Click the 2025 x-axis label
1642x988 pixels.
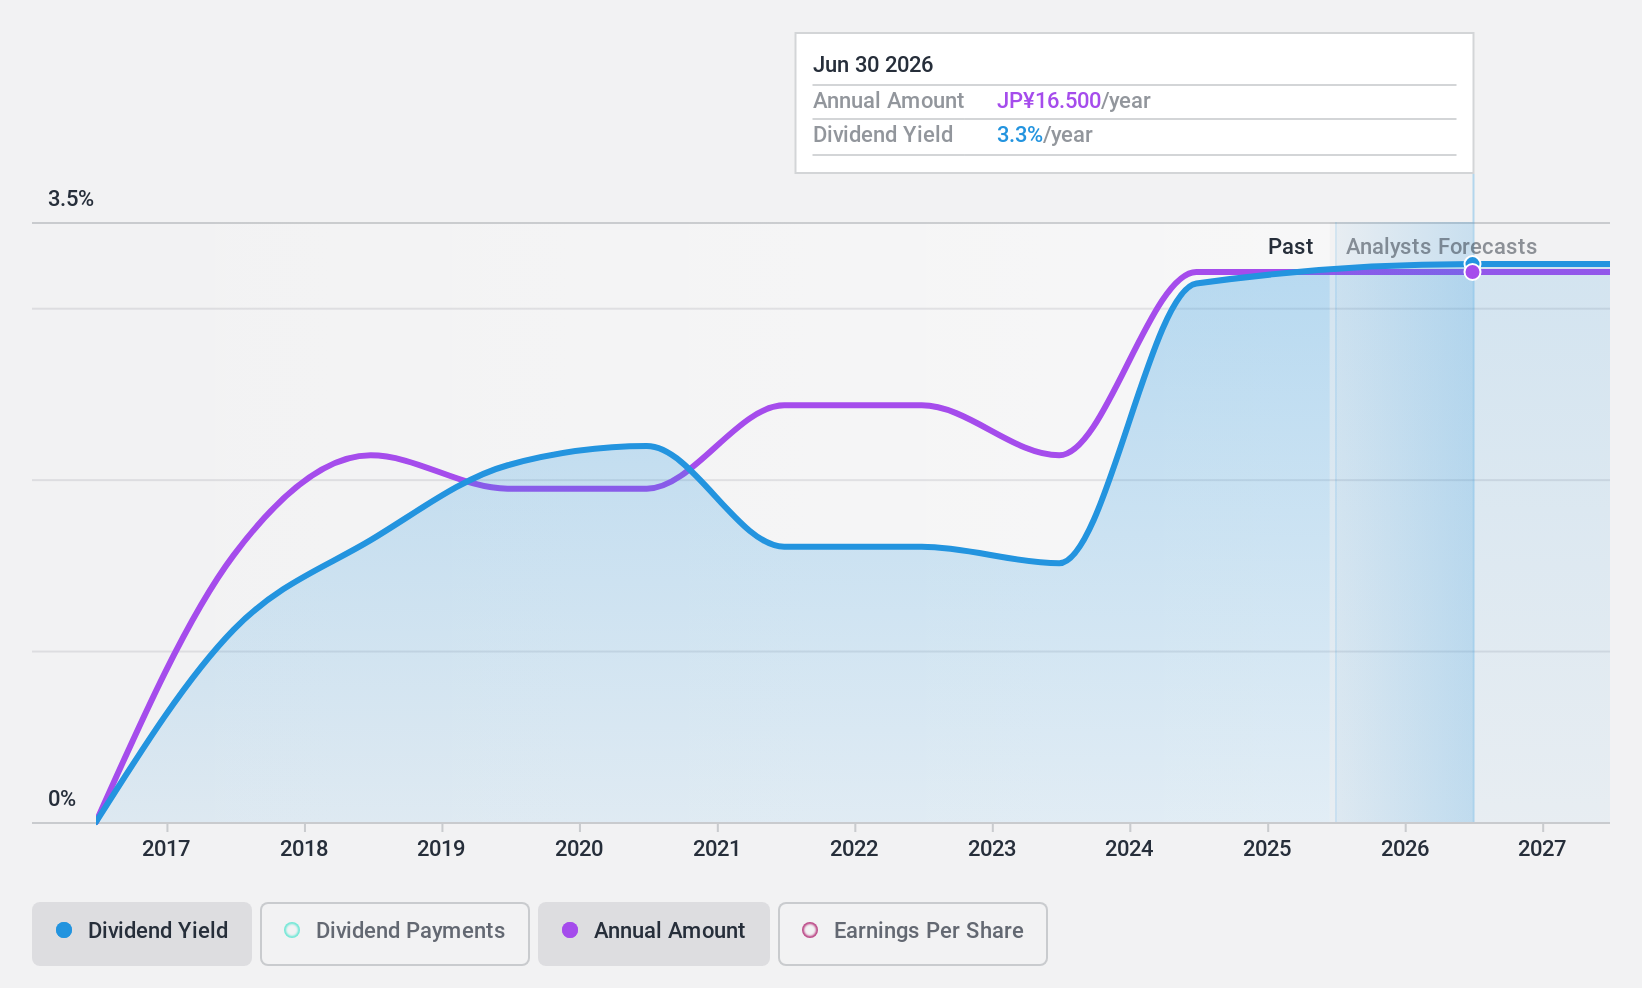[1267, 849]
